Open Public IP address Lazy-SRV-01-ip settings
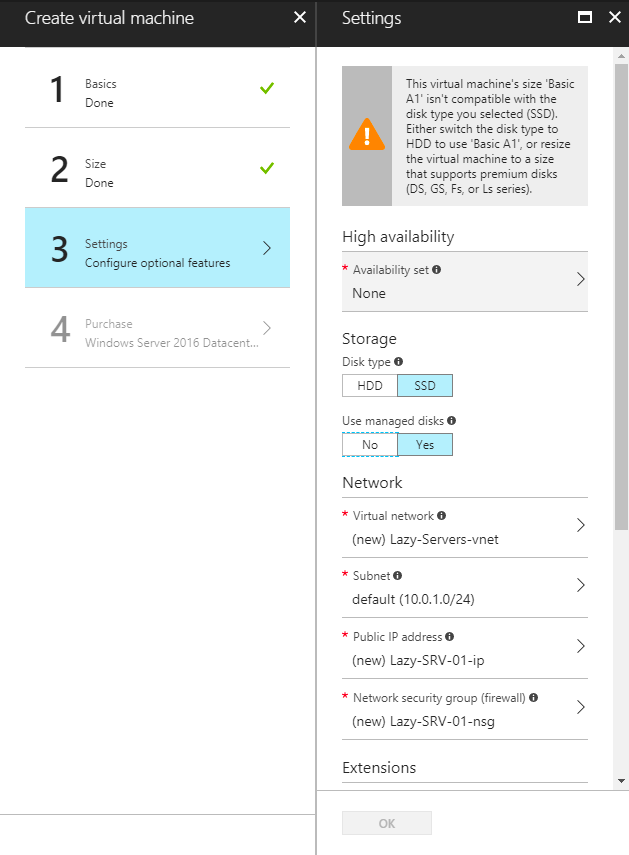629x855 pixels. click(465, 649)
